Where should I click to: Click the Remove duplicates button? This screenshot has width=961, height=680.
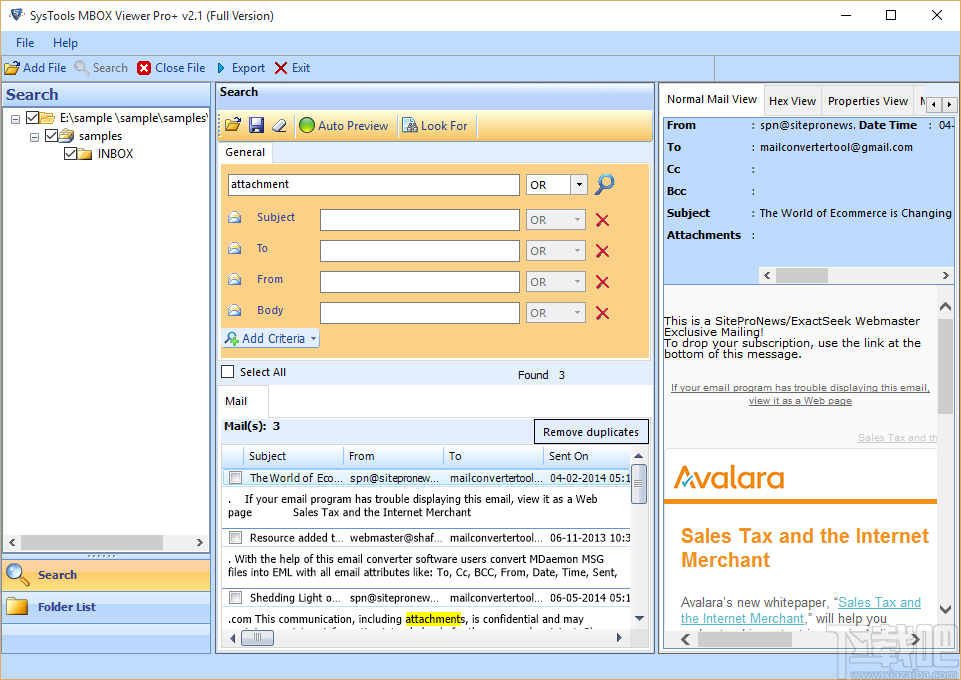591,432
